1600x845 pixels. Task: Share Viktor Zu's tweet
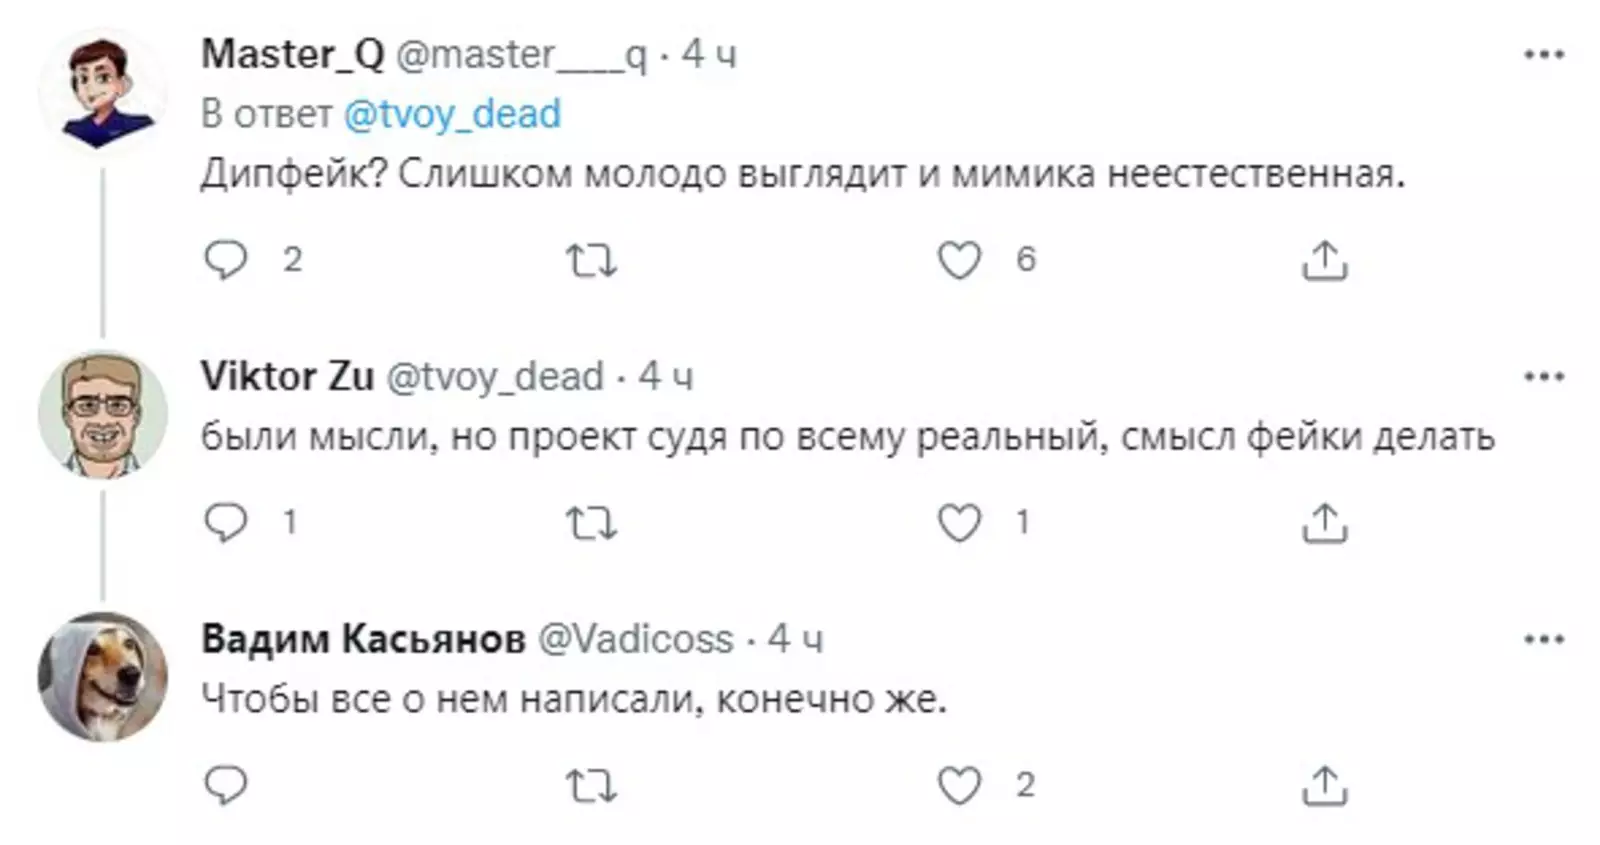pyautogui.click(x=1325, y=523)
